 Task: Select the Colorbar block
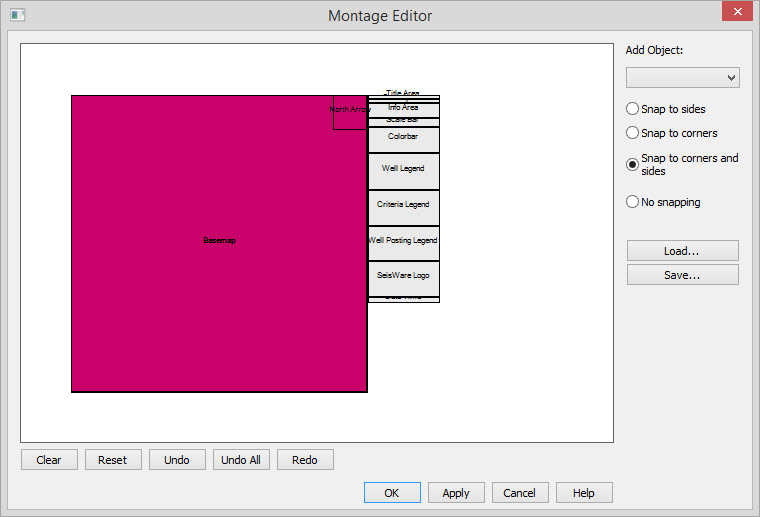point(403,138)
